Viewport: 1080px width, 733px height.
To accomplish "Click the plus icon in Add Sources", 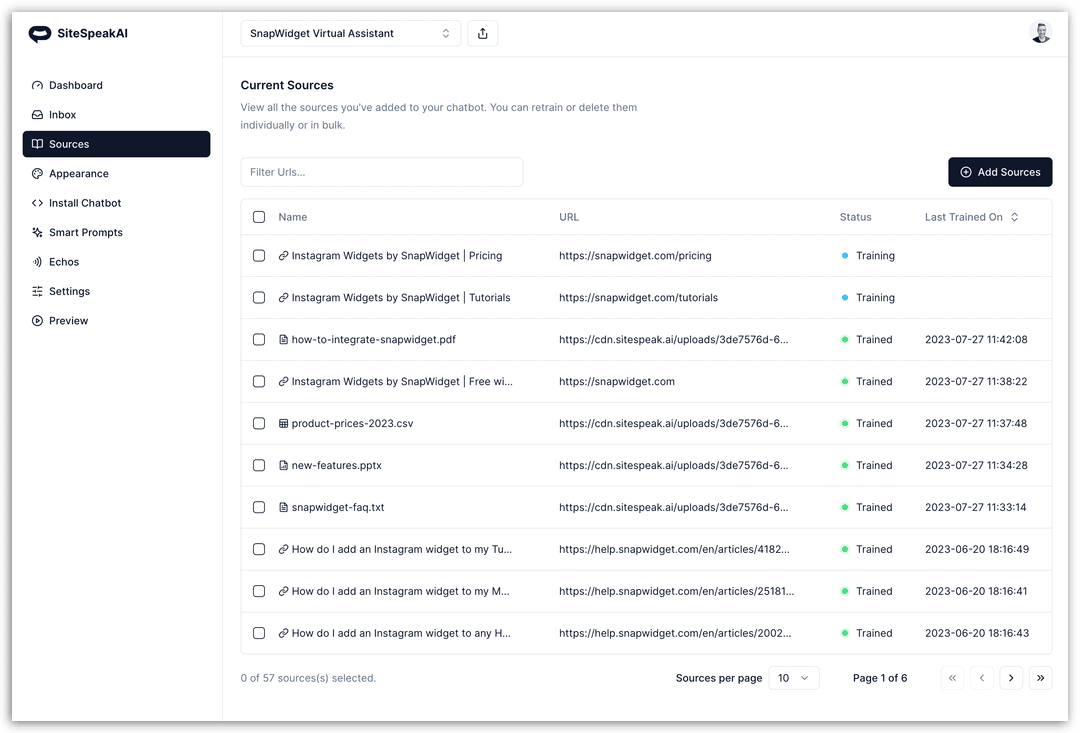I will point(966,172).
